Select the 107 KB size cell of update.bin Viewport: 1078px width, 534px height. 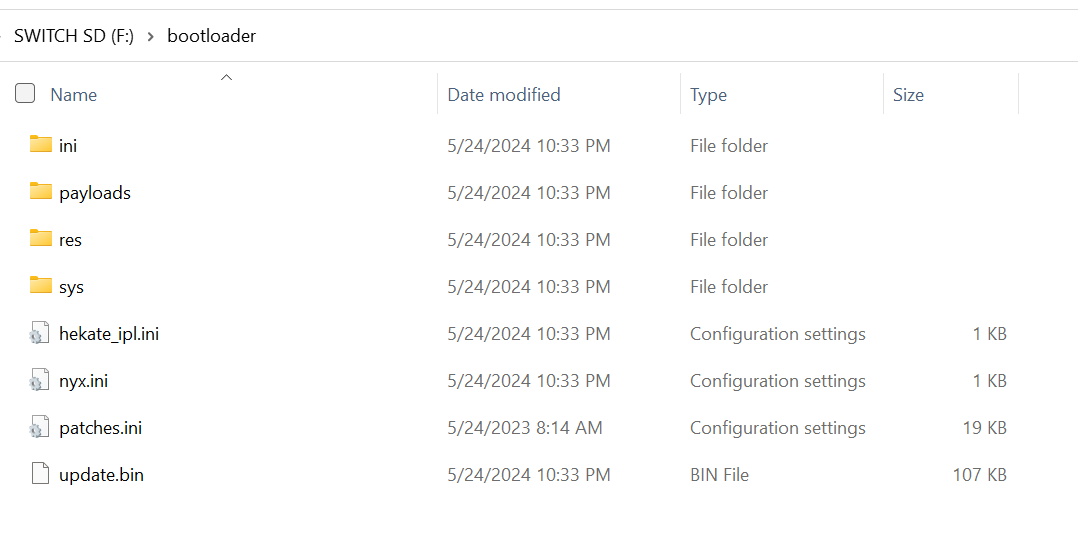(980, 474)
